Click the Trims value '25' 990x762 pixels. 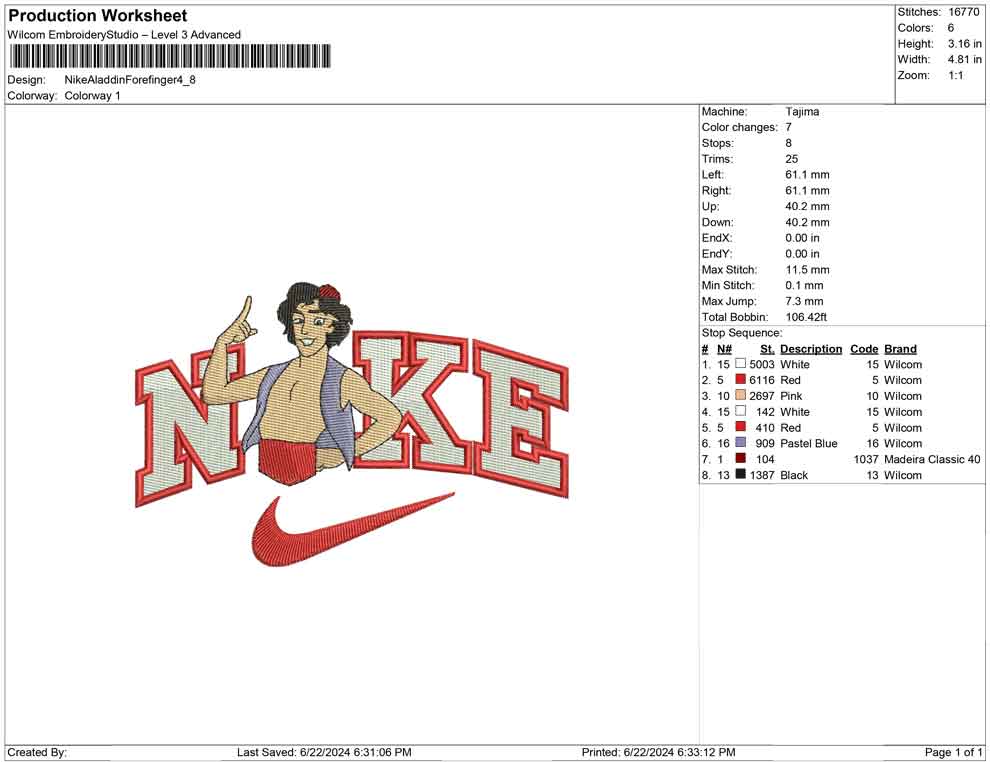click(792, 159)
